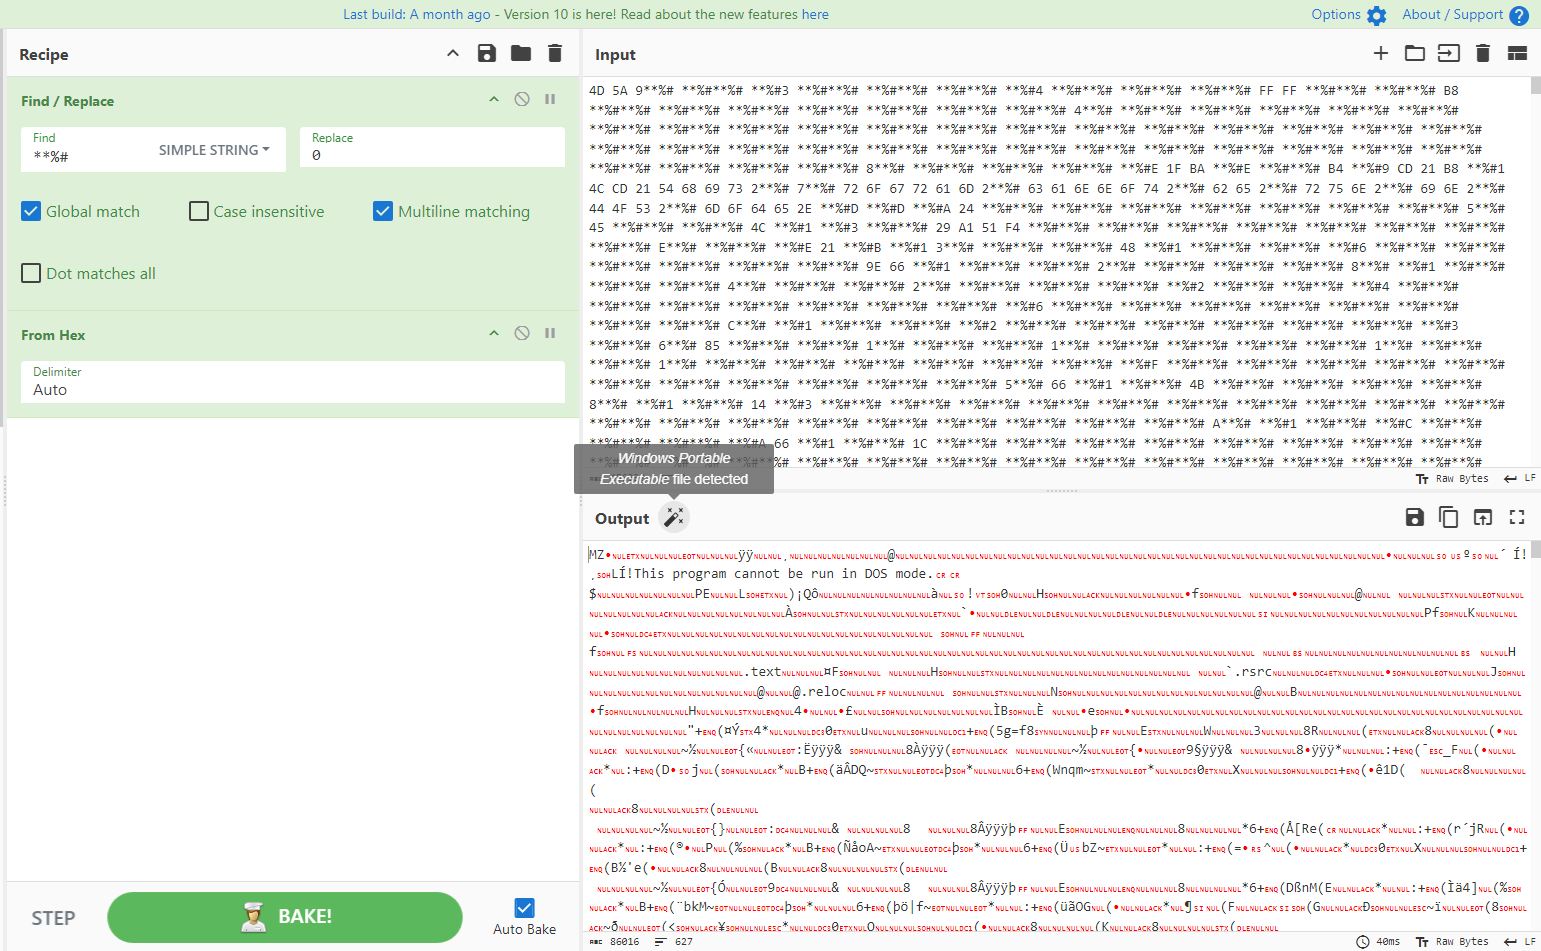Copy output to clipboard
This screenshot has height=951, width=1541.
[x=1448, y=517]
